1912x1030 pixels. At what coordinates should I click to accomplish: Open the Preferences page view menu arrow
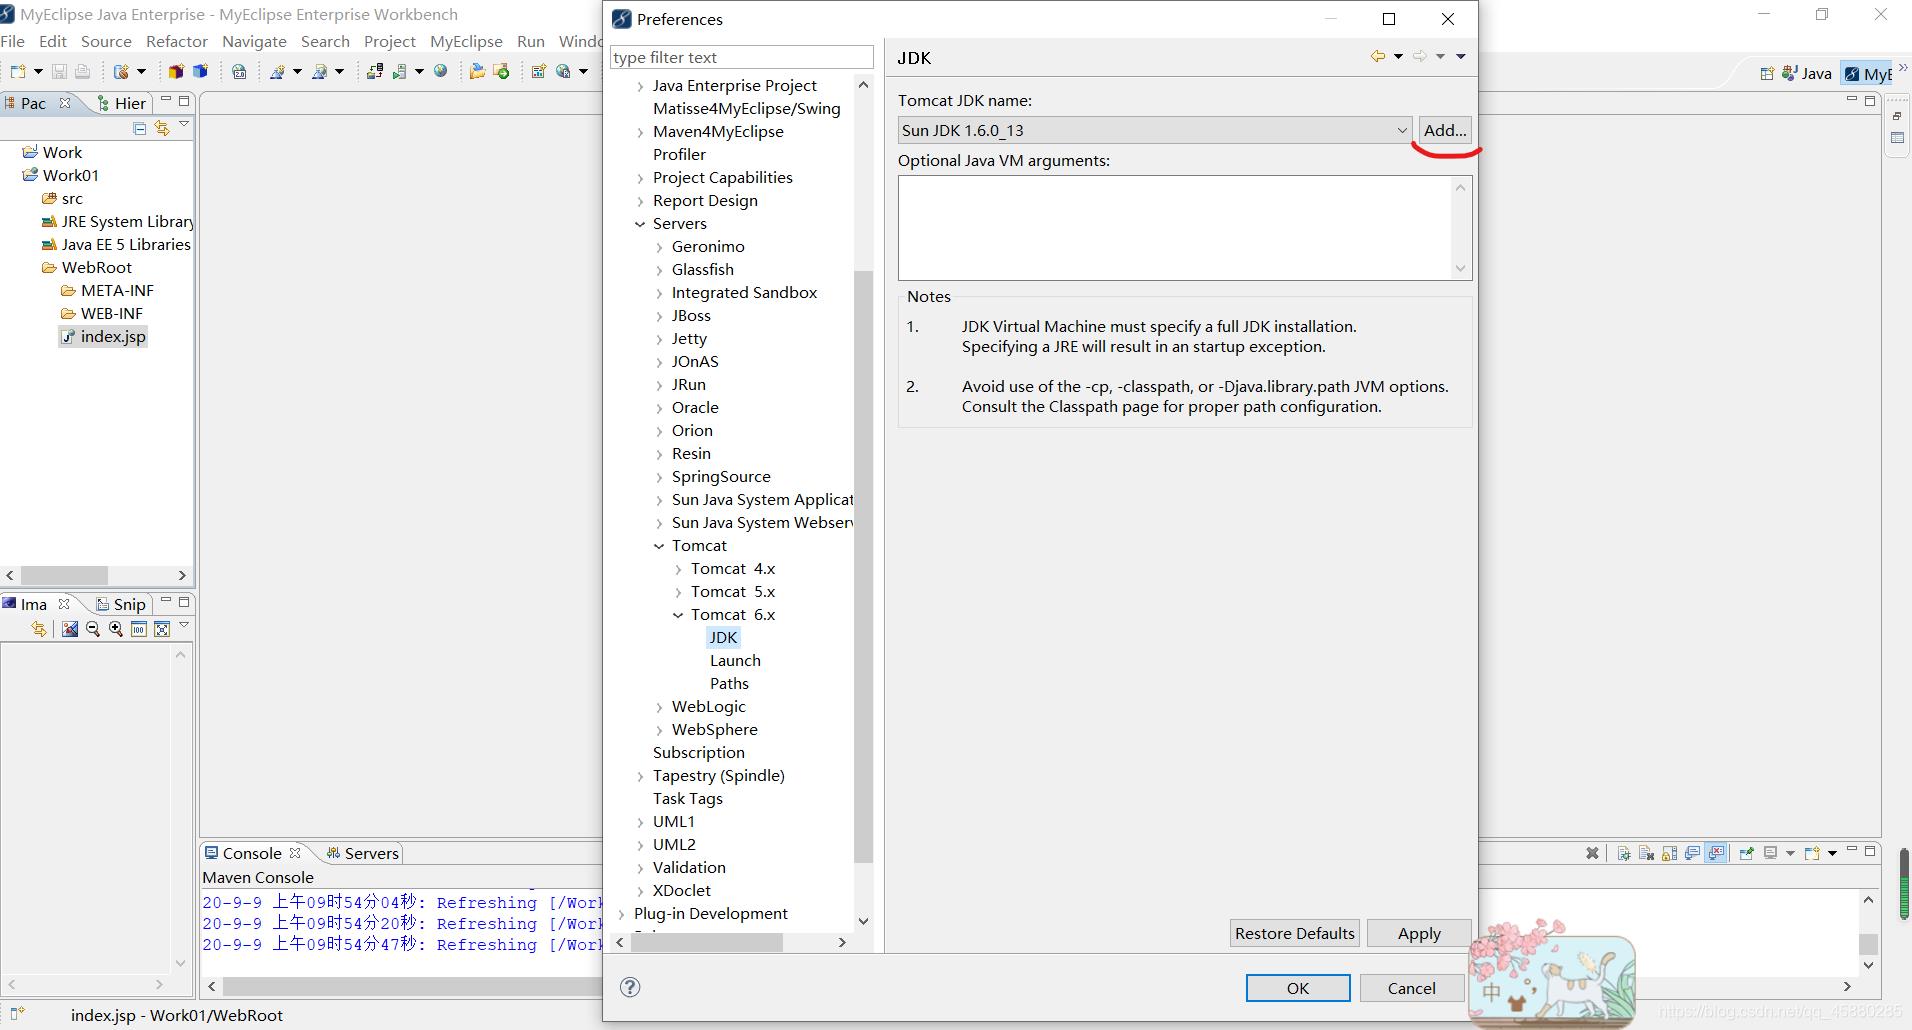pyautogui.click(x=1461, y=56)
